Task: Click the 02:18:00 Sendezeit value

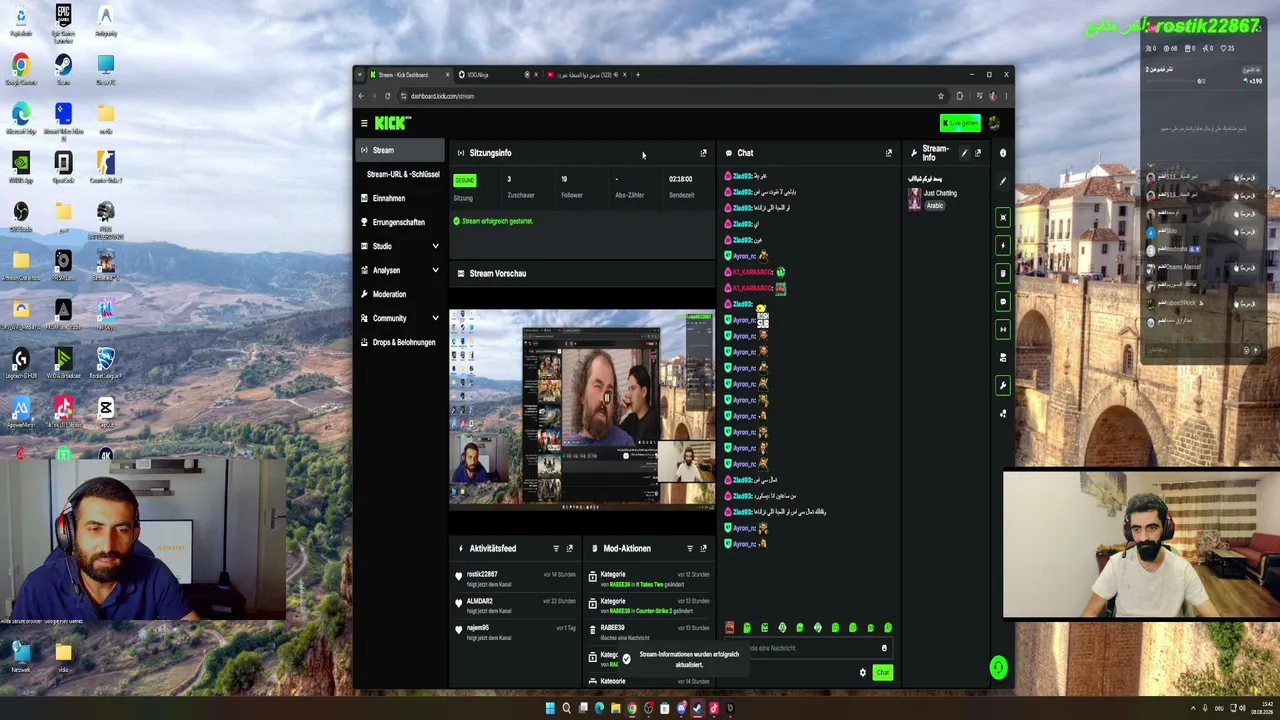Action: pyautogui.click(x=680, y=179)
